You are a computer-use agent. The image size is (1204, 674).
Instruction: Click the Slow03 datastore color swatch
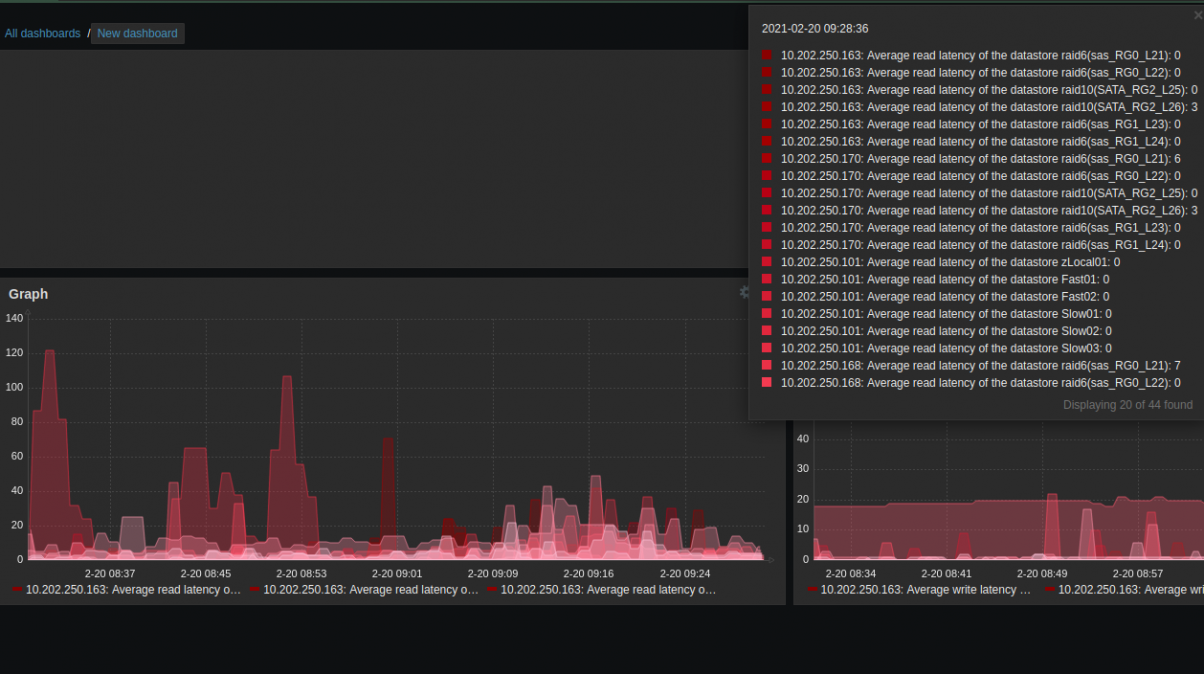(x=767, y=348)
